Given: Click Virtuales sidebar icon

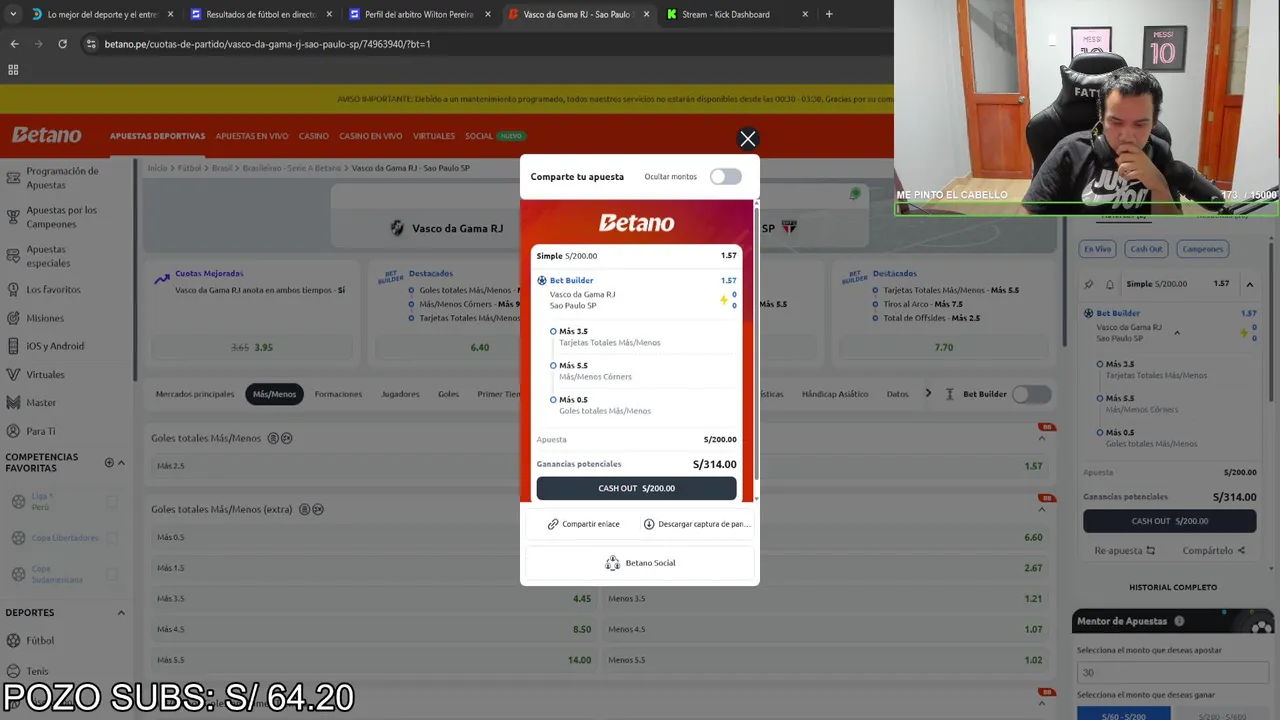Looking at the screenshot, I should (13, 374).
